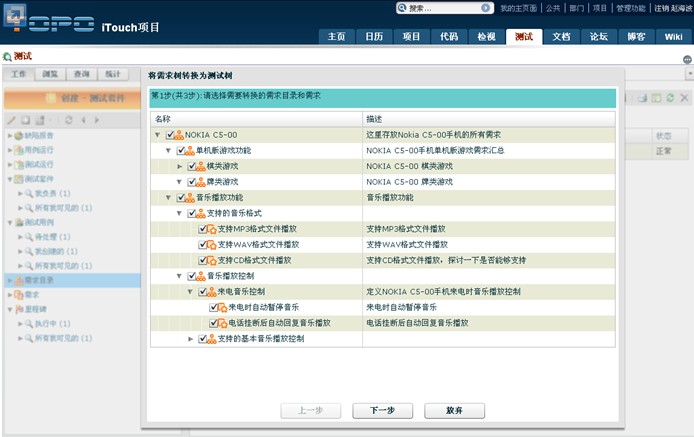The height and width of the screenshot is (437, 694).
Task: Click the green columns icon in the right toolbar
Action: click(x=656, y=98)
